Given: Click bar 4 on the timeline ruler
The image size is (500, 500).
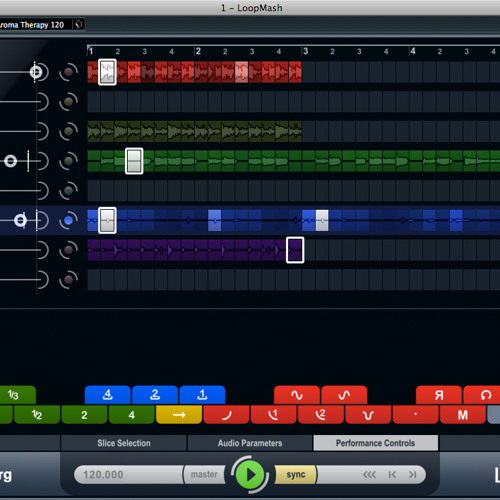Looking at the screenshot, I should coord(413,51).
